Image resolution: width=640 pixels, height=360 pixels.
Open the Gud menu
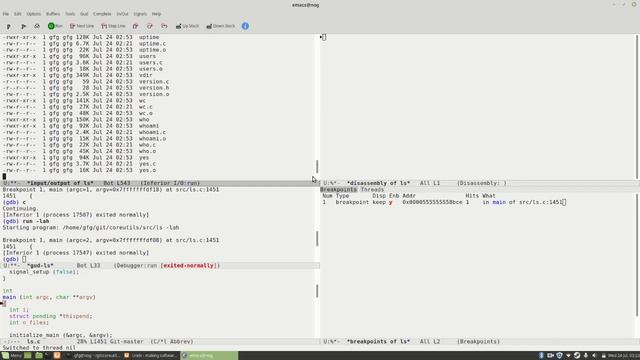pos(84,14)
